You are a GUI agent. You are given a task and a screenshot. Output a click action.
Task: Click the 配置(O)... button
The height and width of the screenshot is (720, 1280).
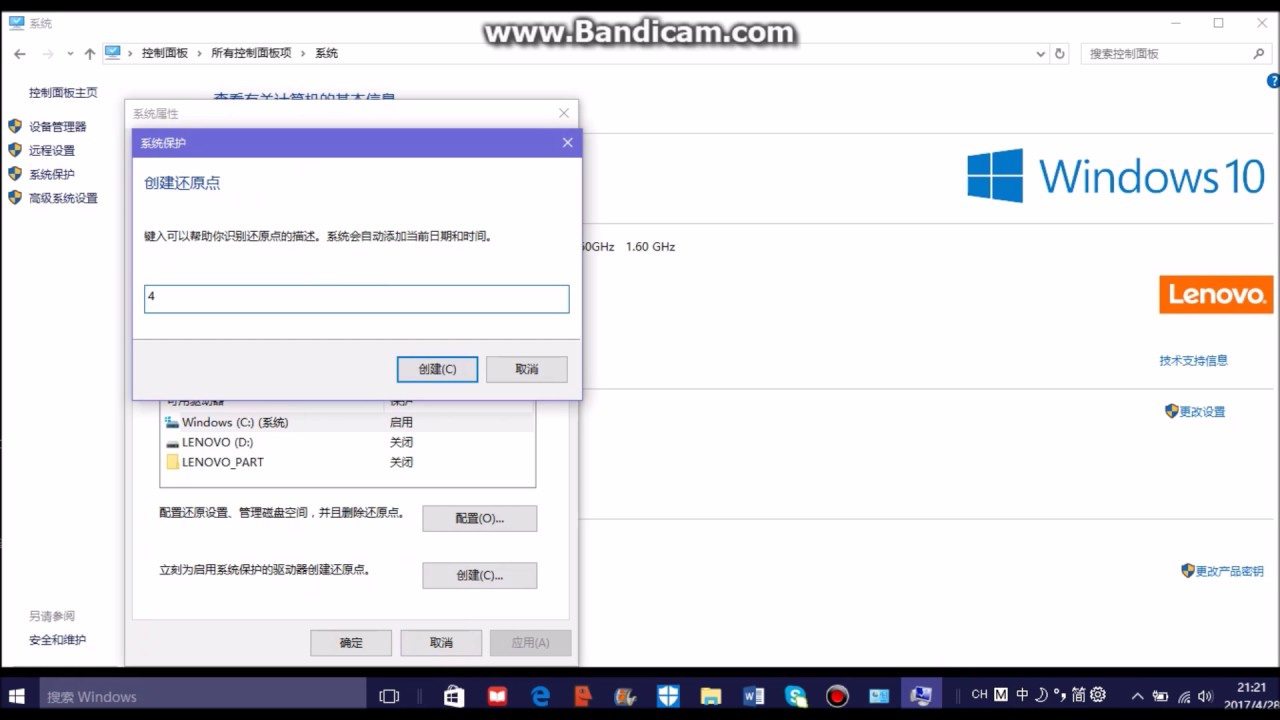pos(480,518)
